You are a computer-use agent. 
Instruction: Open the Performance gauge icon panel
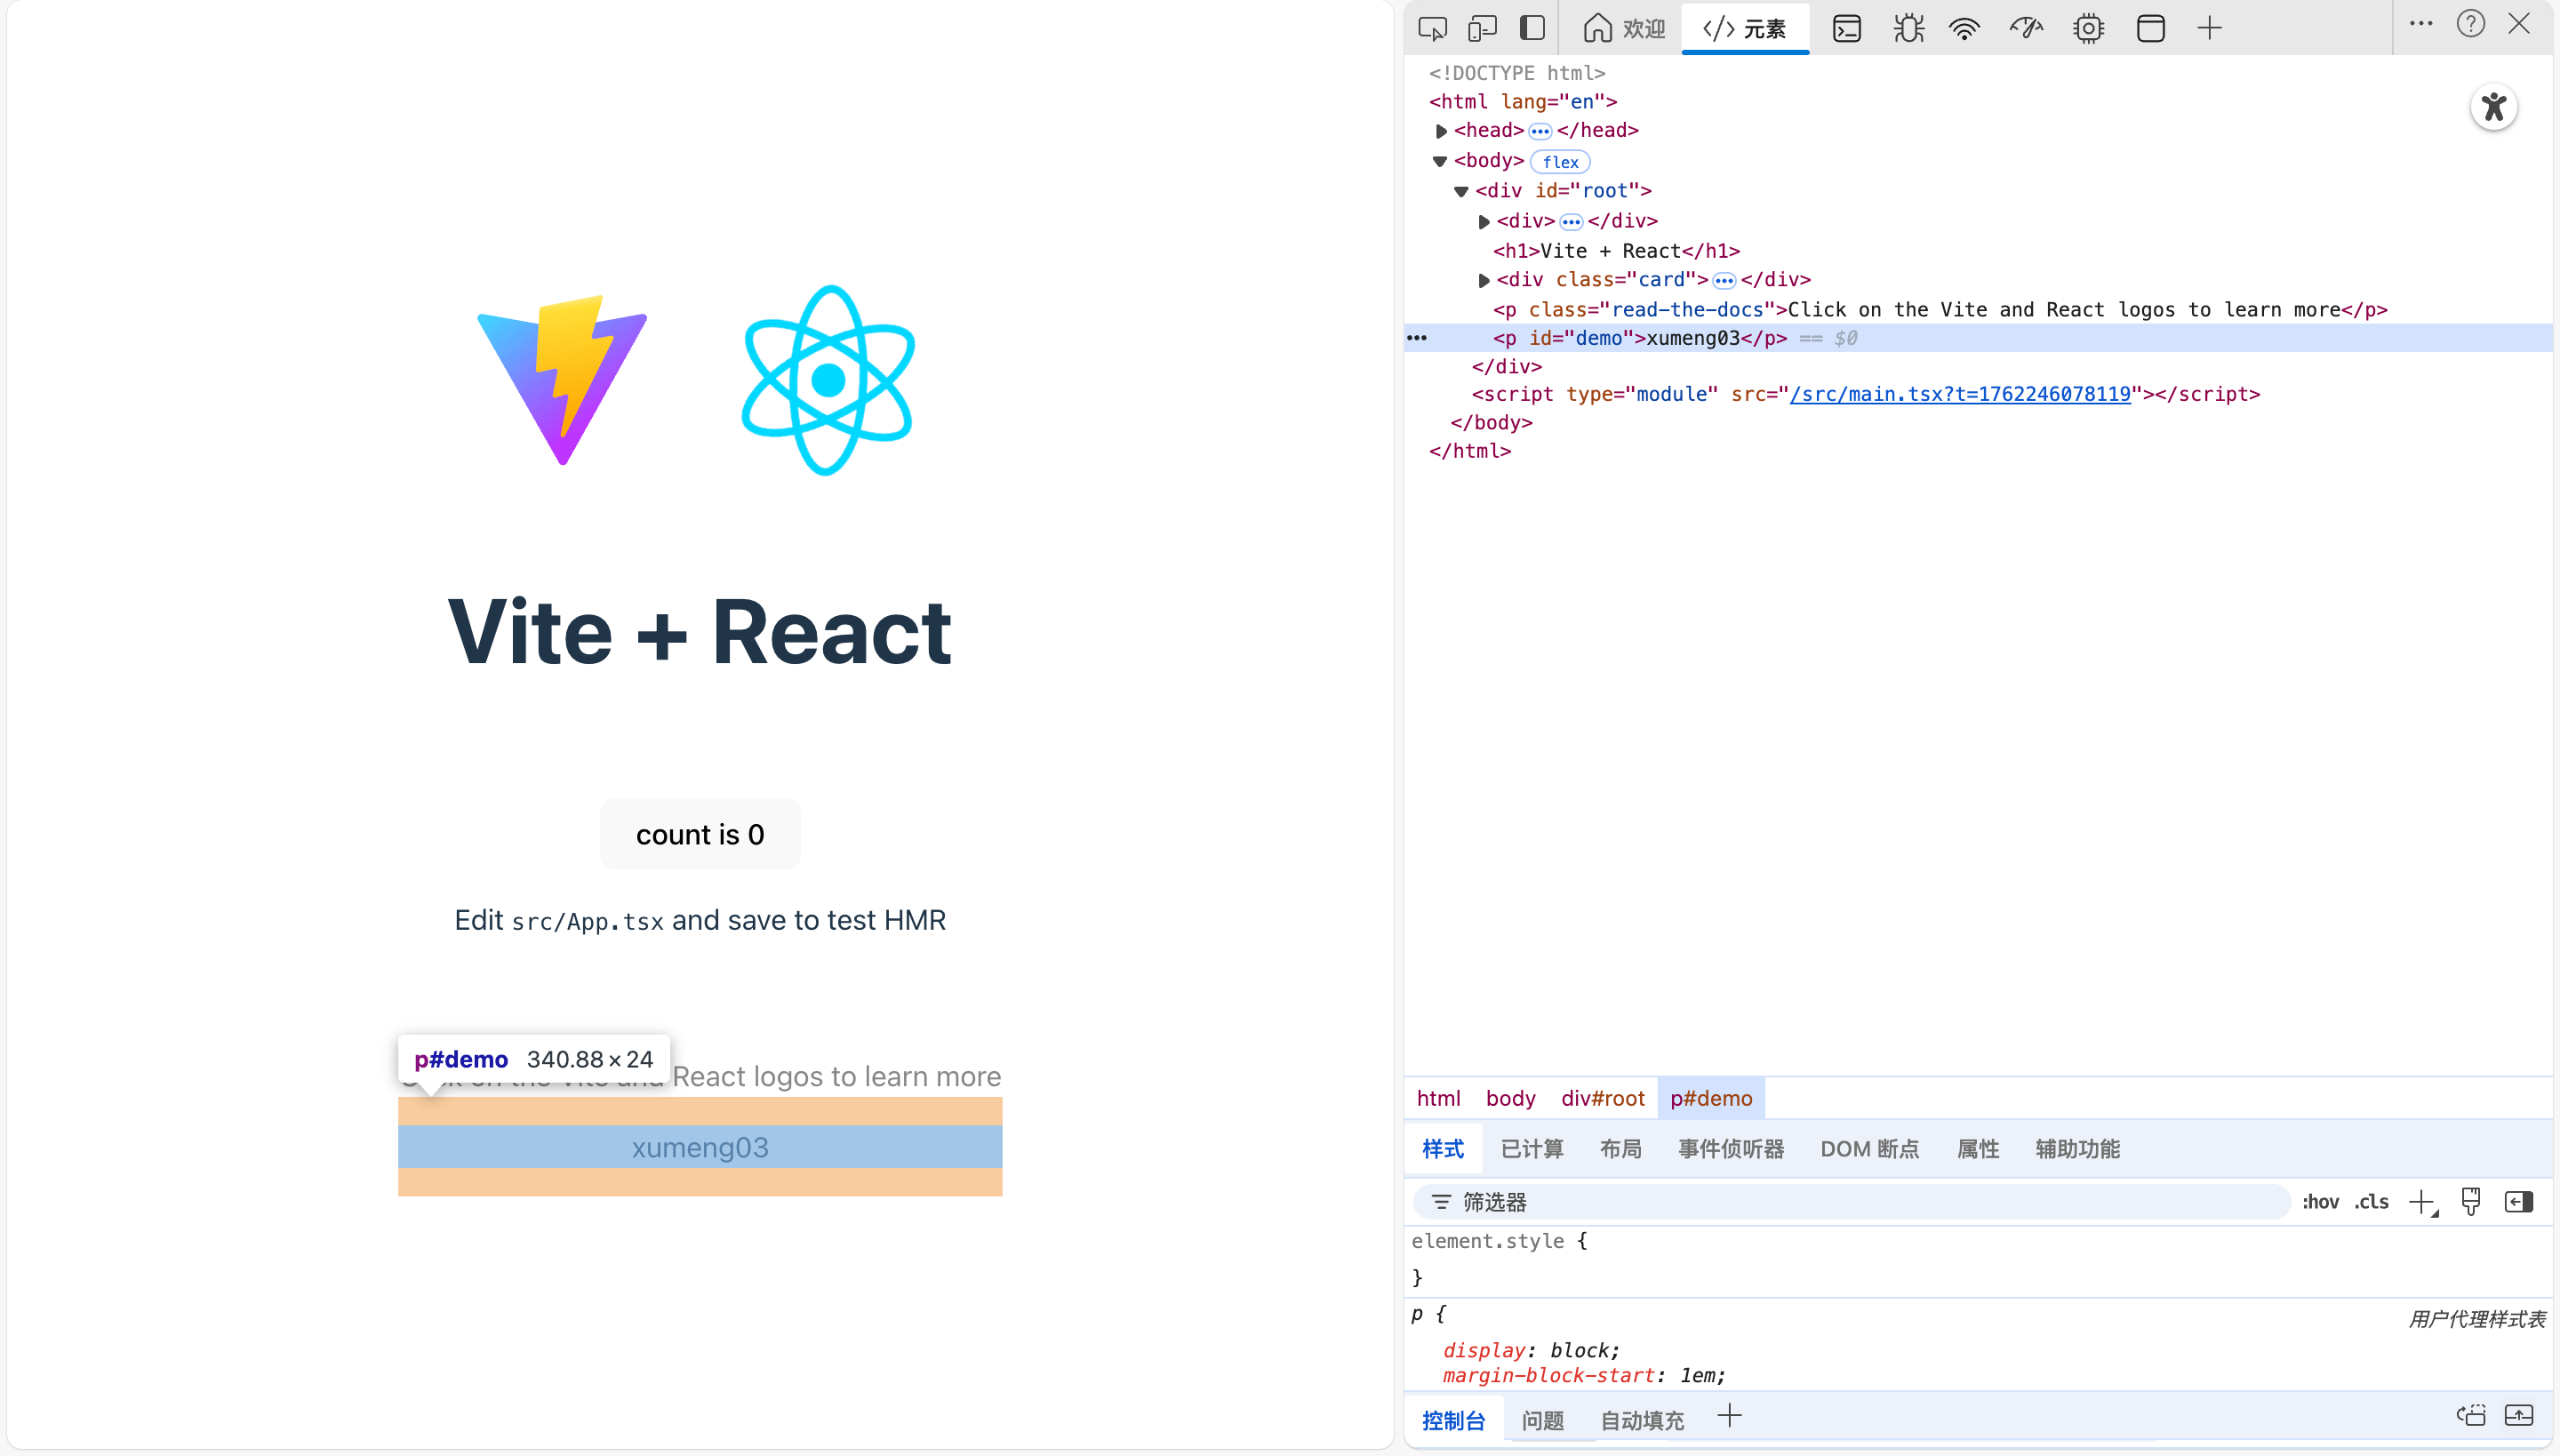(x=2026, y=28)
